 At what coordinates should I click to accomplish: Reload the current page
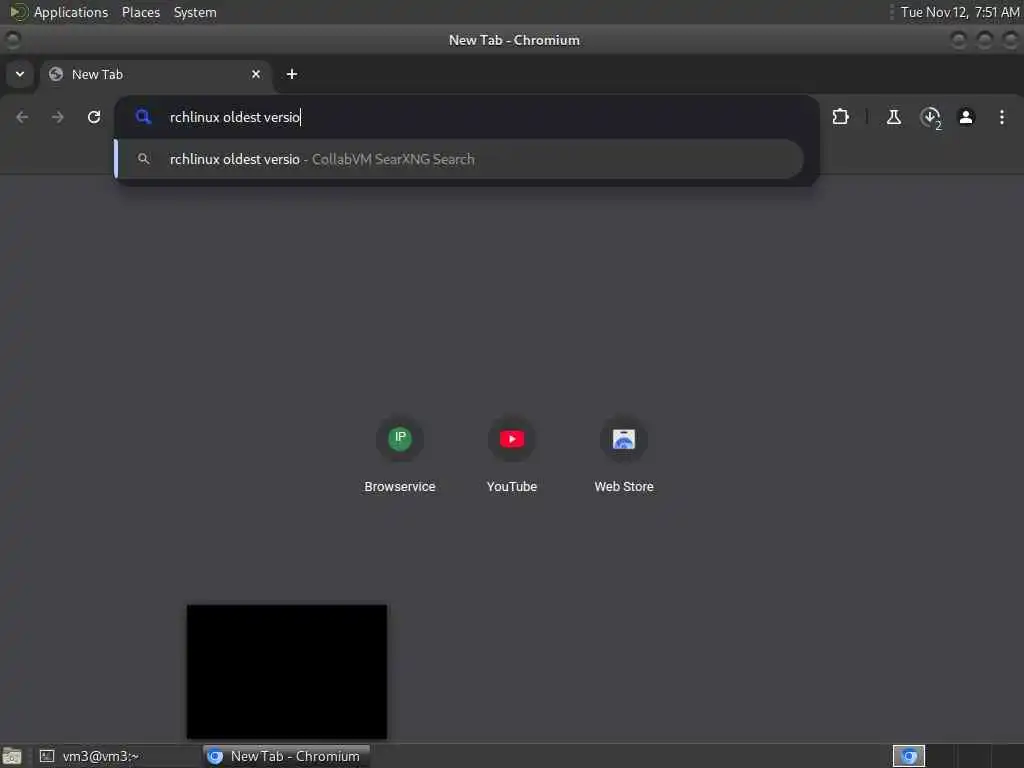pos(94,117)
